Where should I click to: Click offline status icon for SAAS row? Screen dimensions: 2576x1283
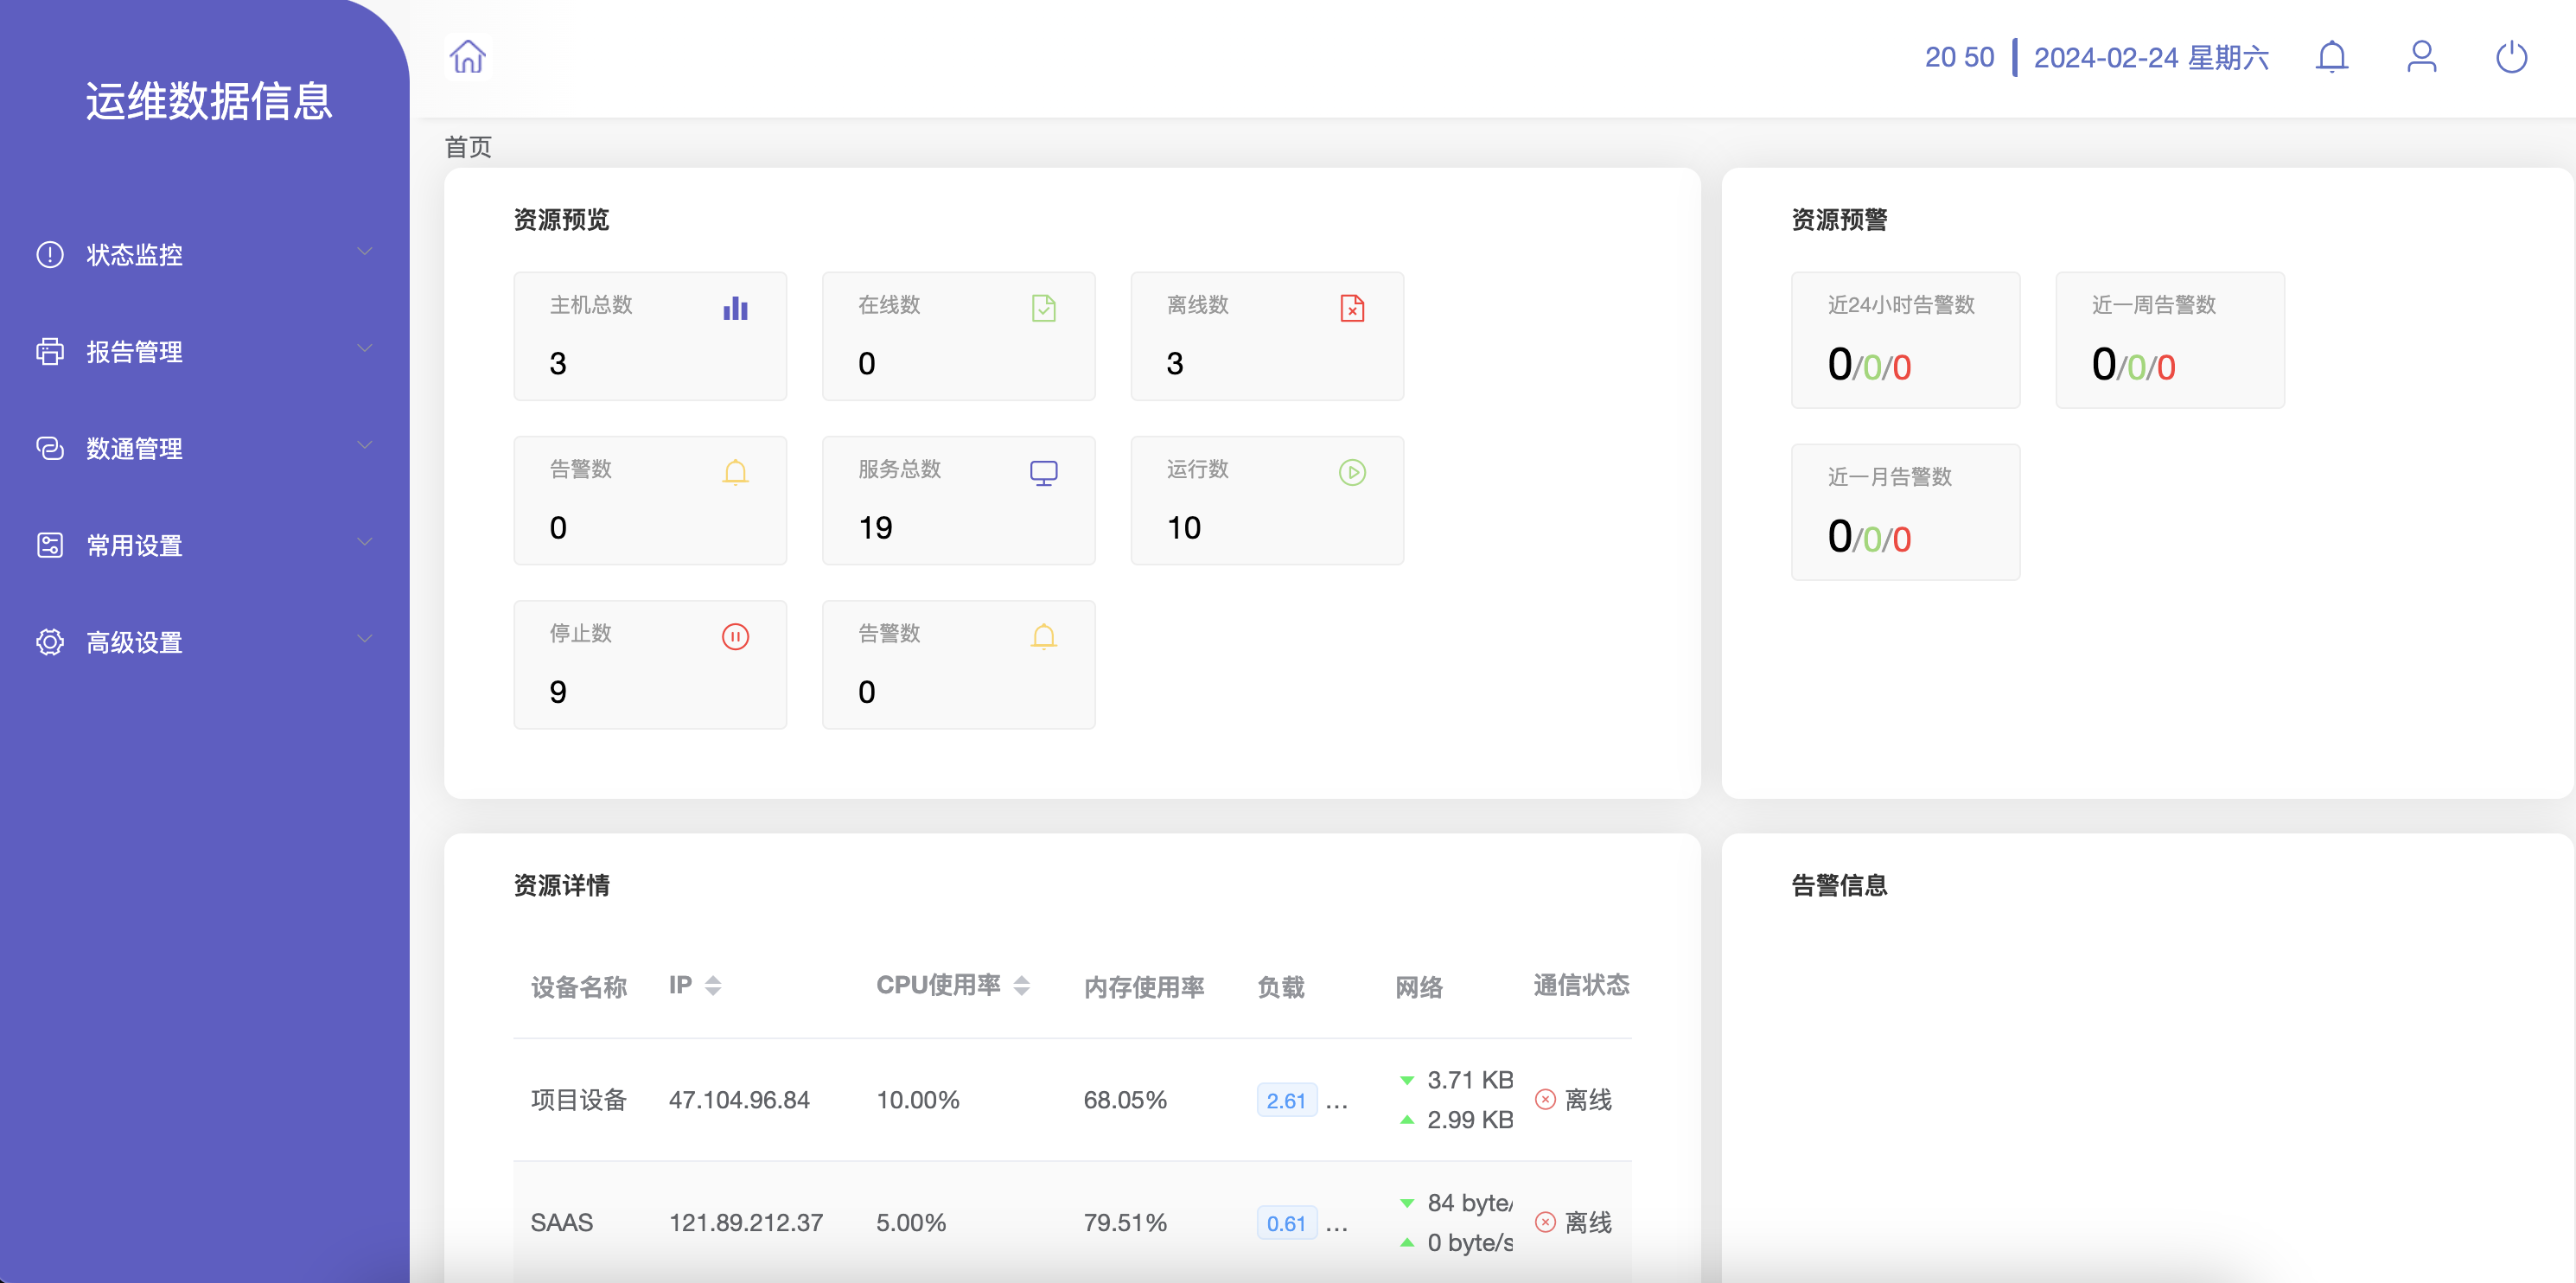click(1545, 1222)
